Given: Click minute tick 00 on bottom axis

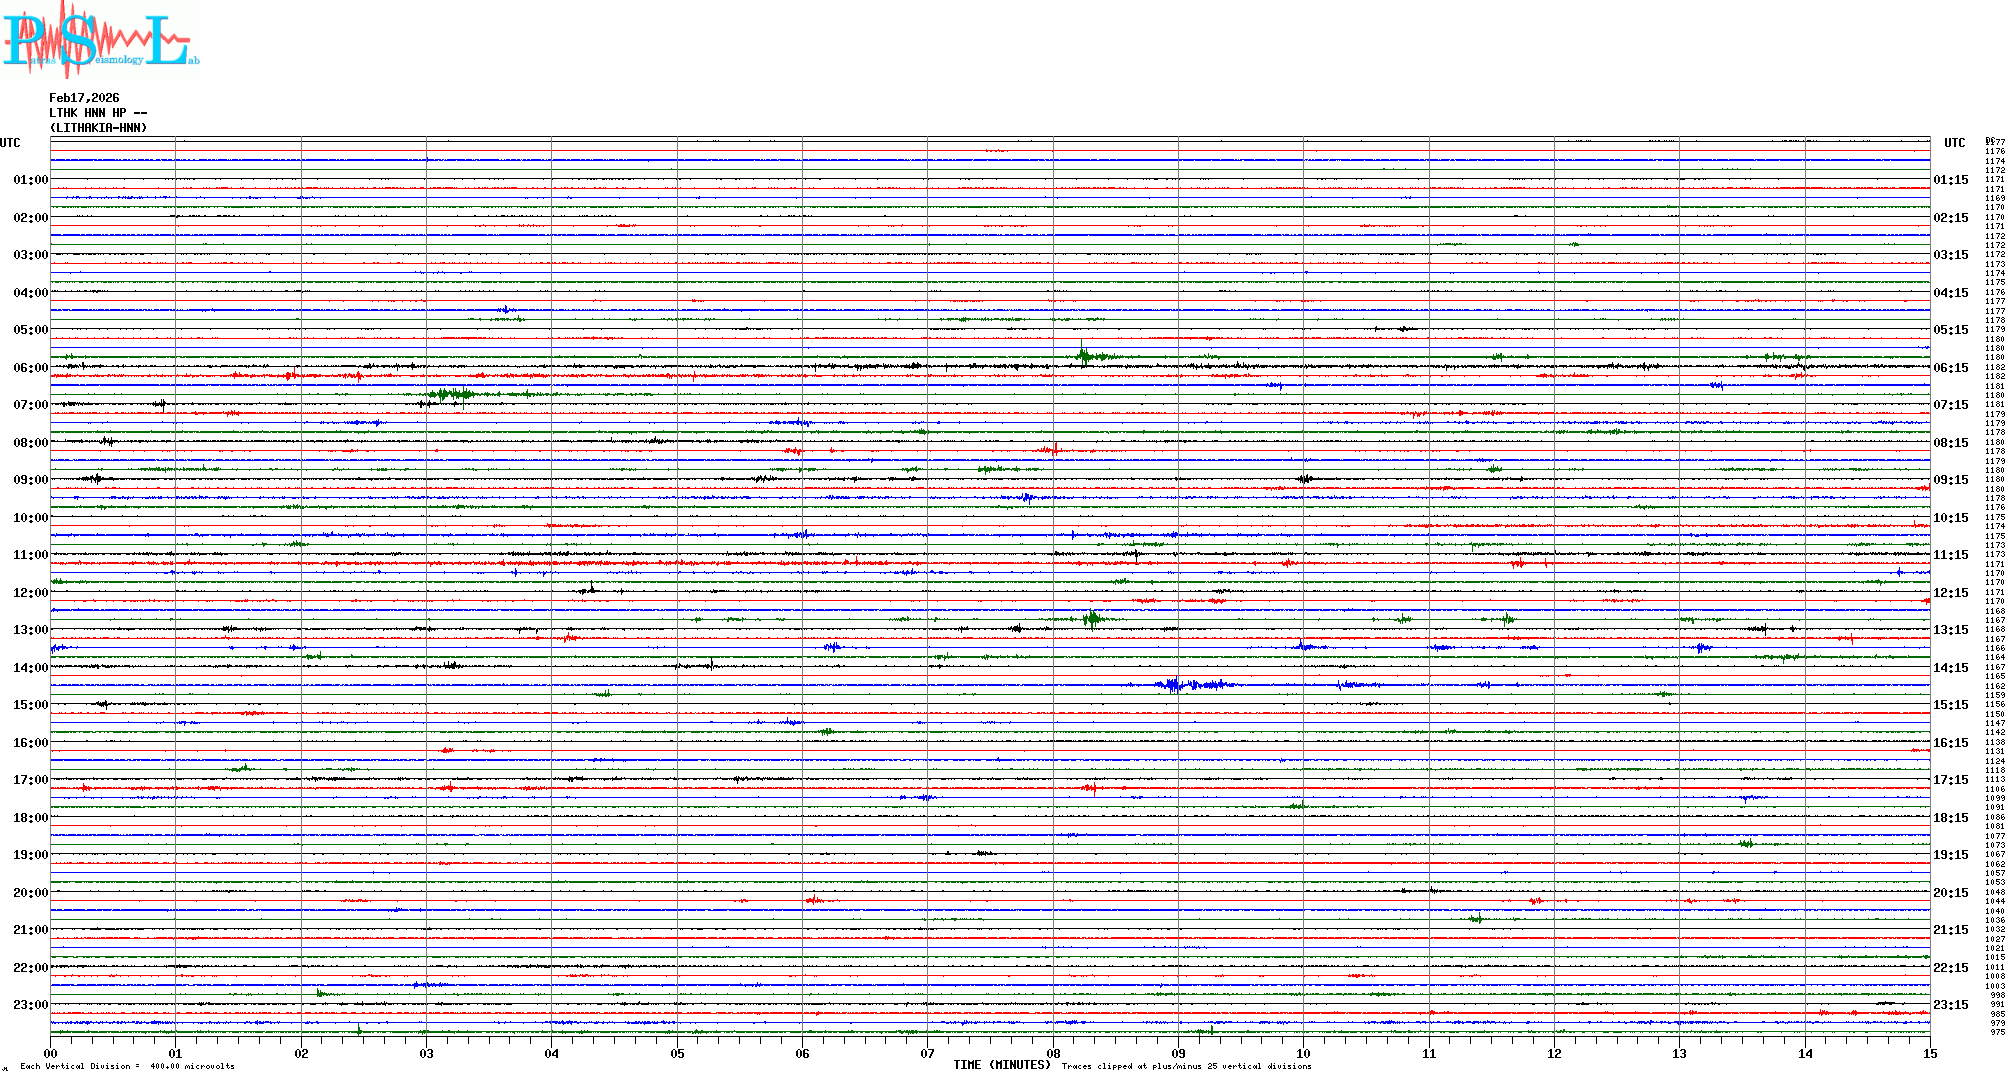Looking at the screenshot, I should 50,1053.
